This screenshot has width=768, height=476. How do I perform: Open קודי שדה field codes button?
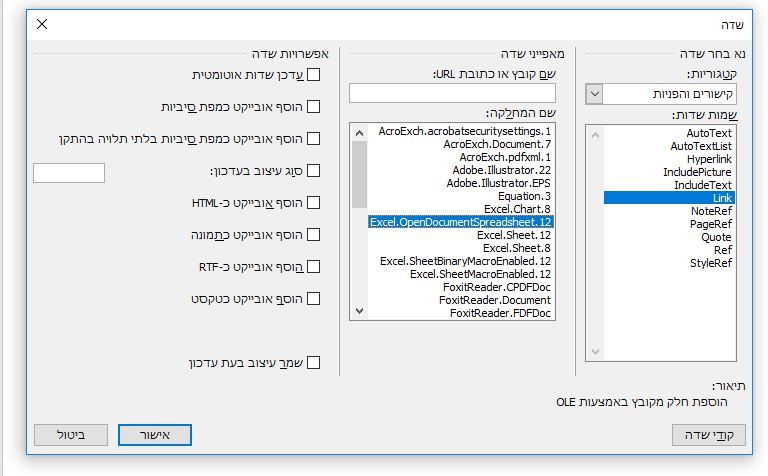point(709,435)
